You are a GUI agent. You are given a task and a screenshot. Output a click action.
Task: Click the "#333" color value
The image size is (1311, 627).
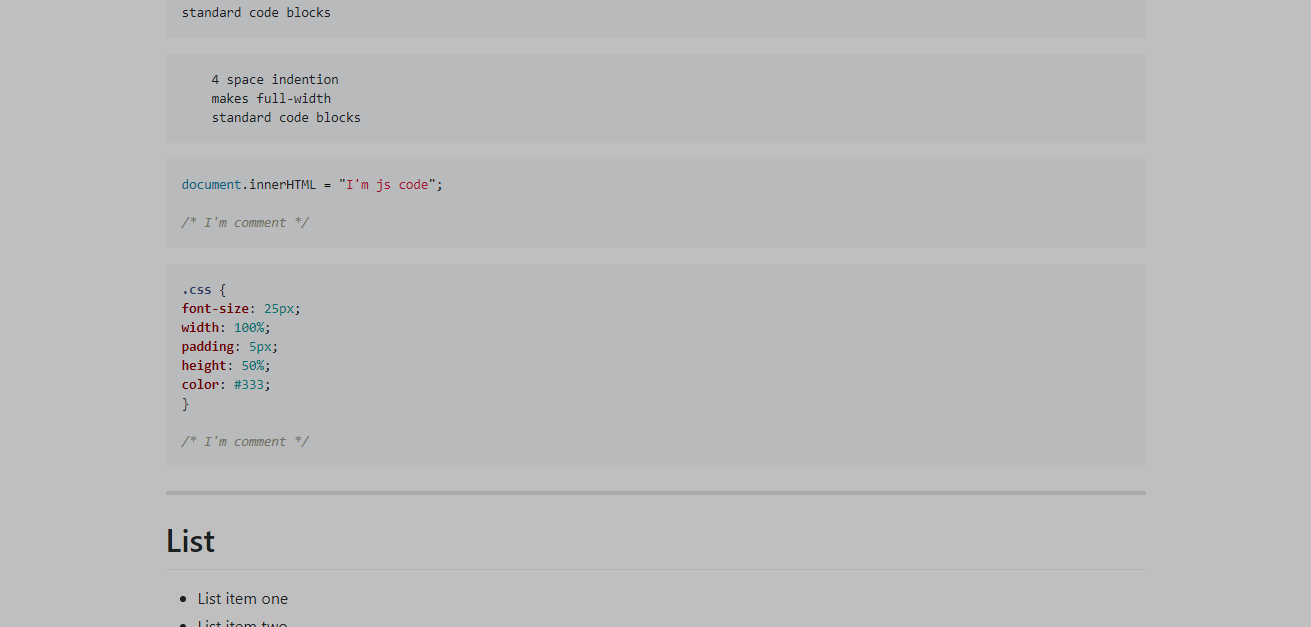248,385
